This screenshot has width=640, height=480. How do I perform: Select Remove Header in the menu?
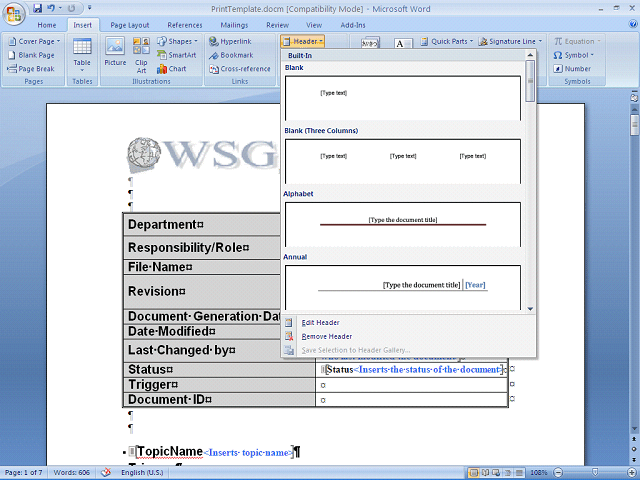tap(327, 336)
